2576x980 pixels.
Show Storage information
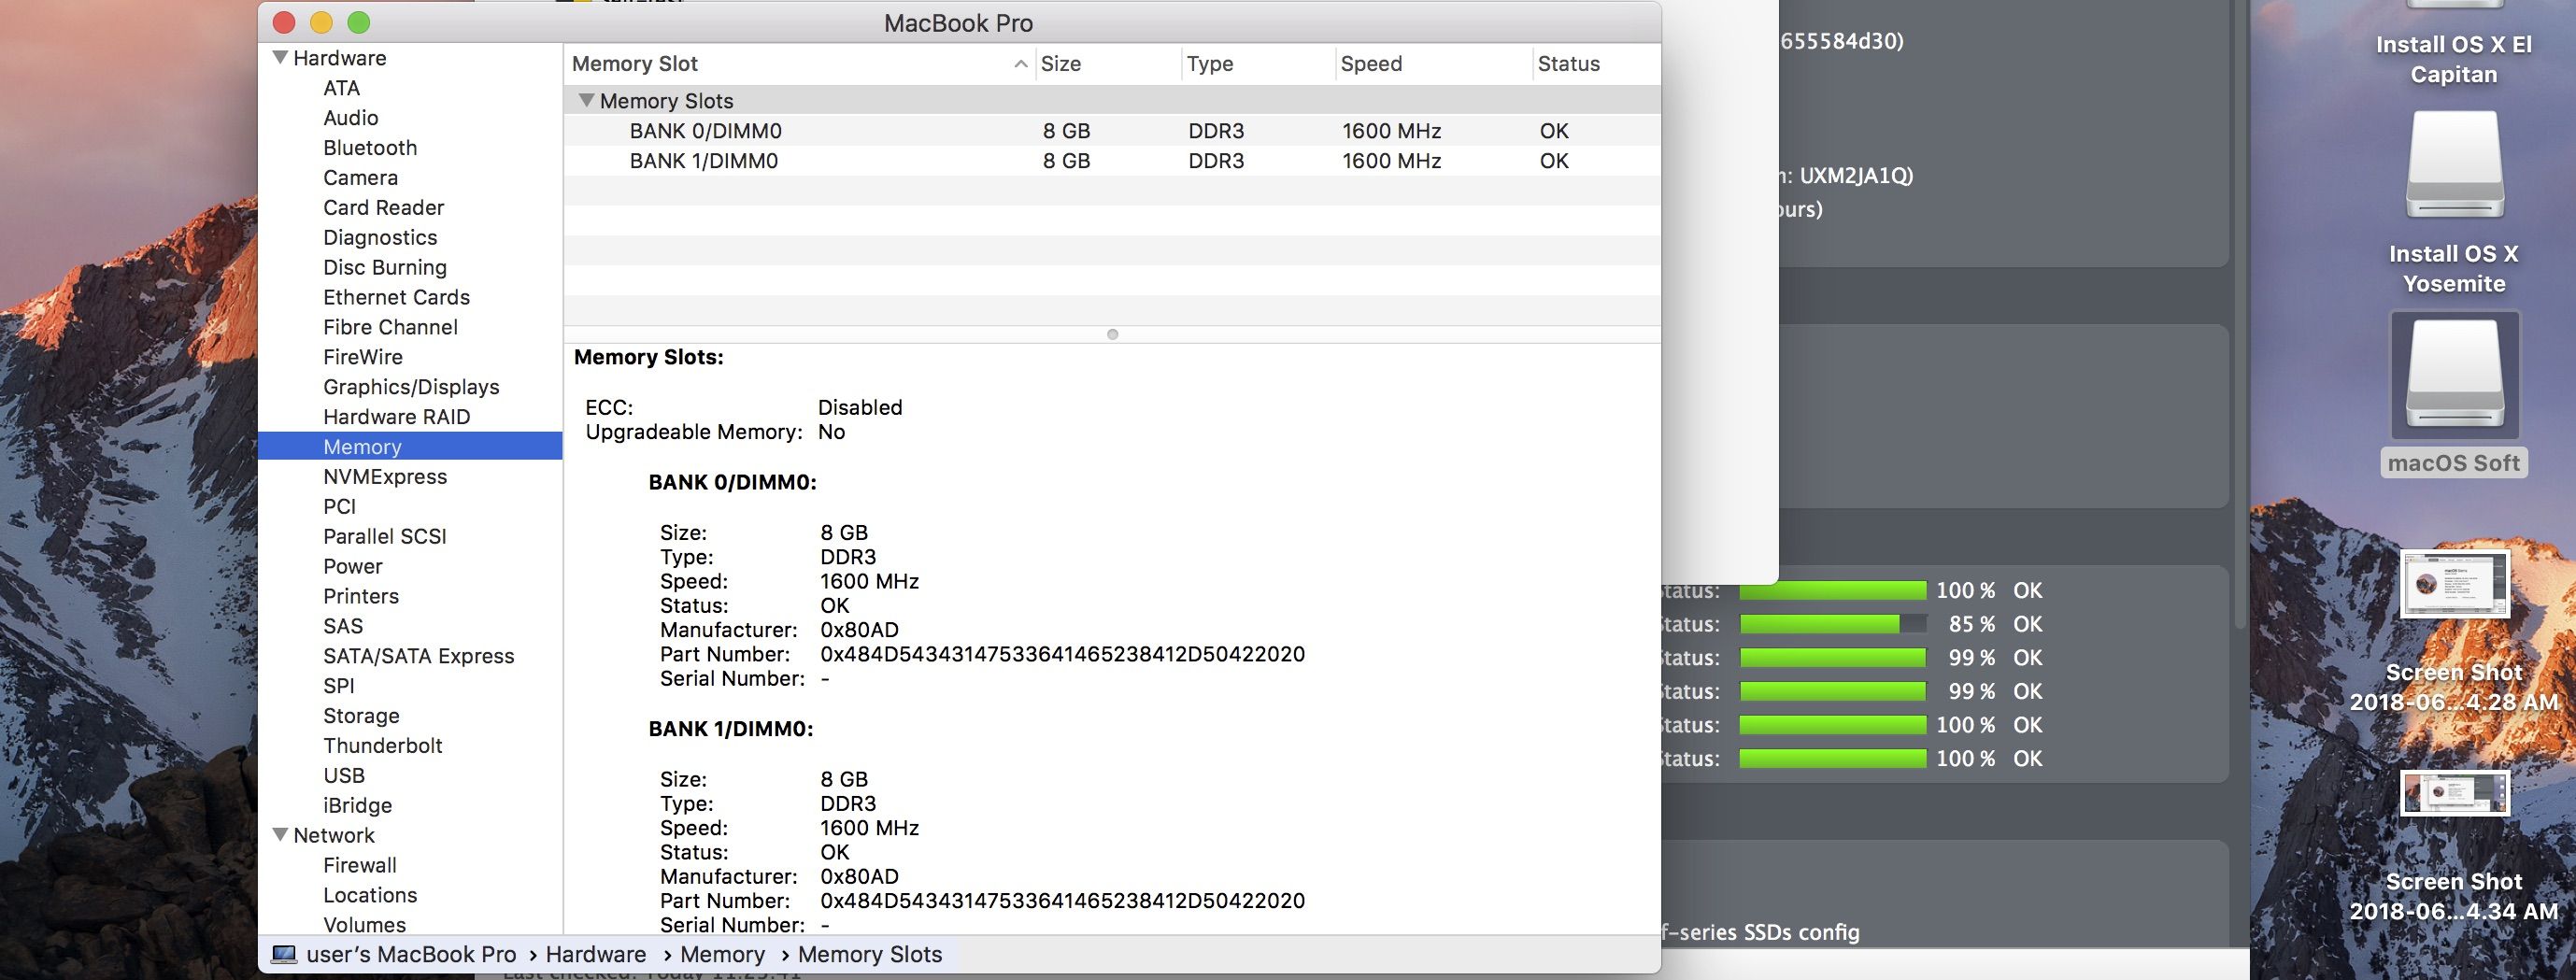click(361, 716)
